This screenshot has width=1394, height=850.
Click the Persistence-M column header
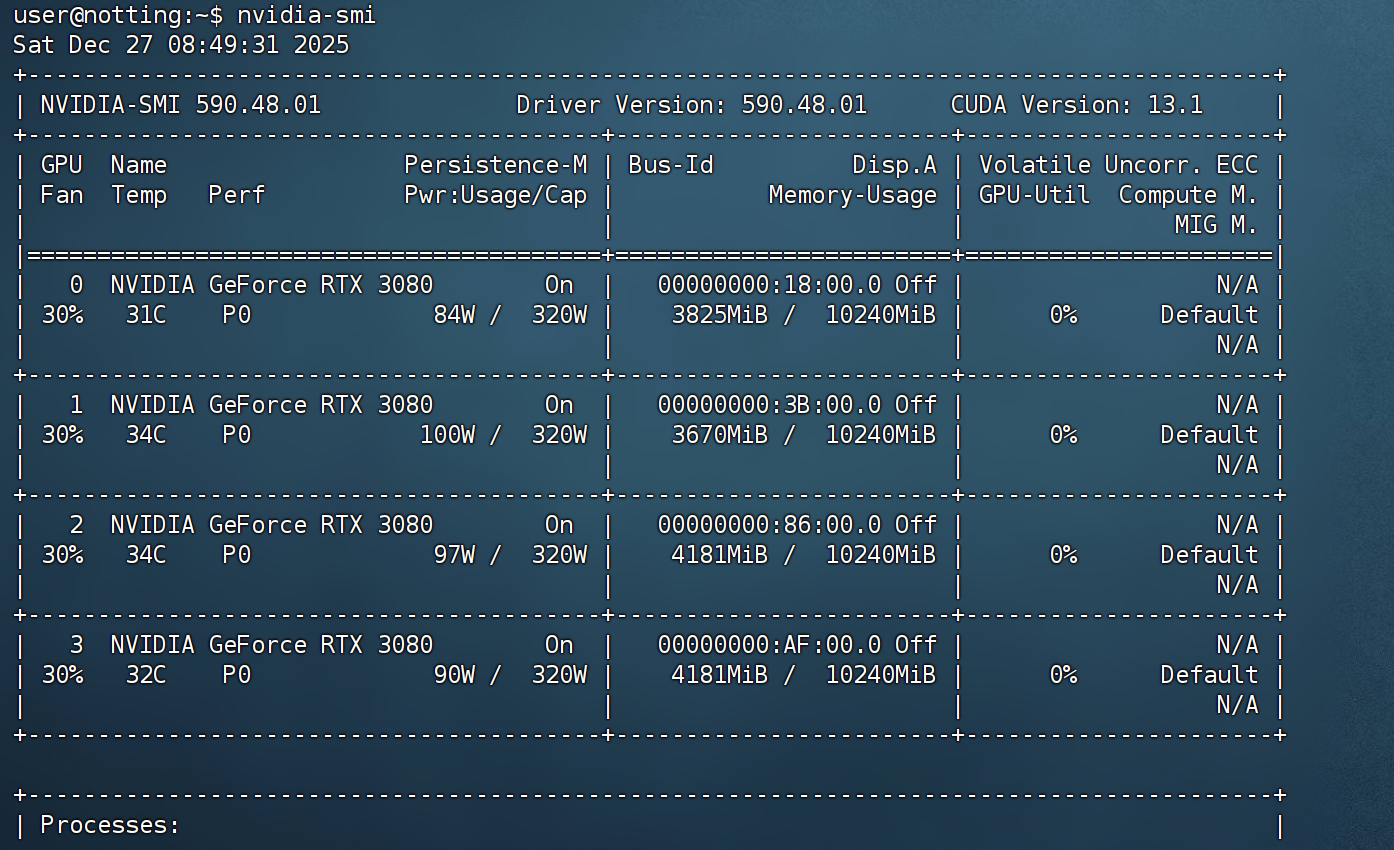[496, 165]
